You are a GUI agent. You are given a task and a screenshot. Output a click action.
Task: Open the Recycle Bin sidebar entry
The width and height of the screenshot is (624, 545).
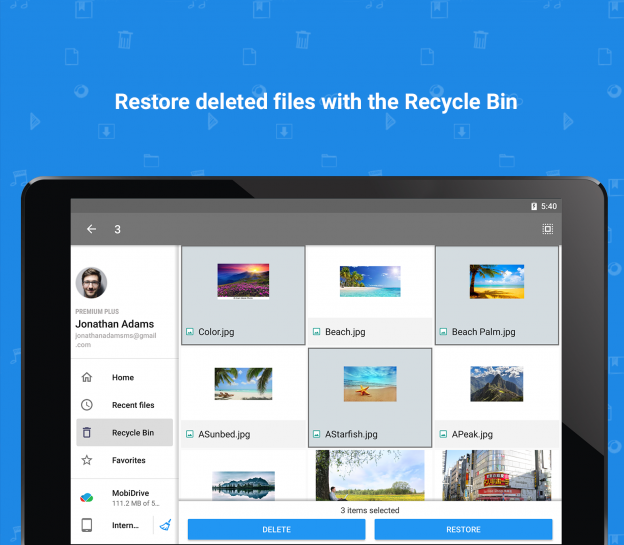point(125,432)
